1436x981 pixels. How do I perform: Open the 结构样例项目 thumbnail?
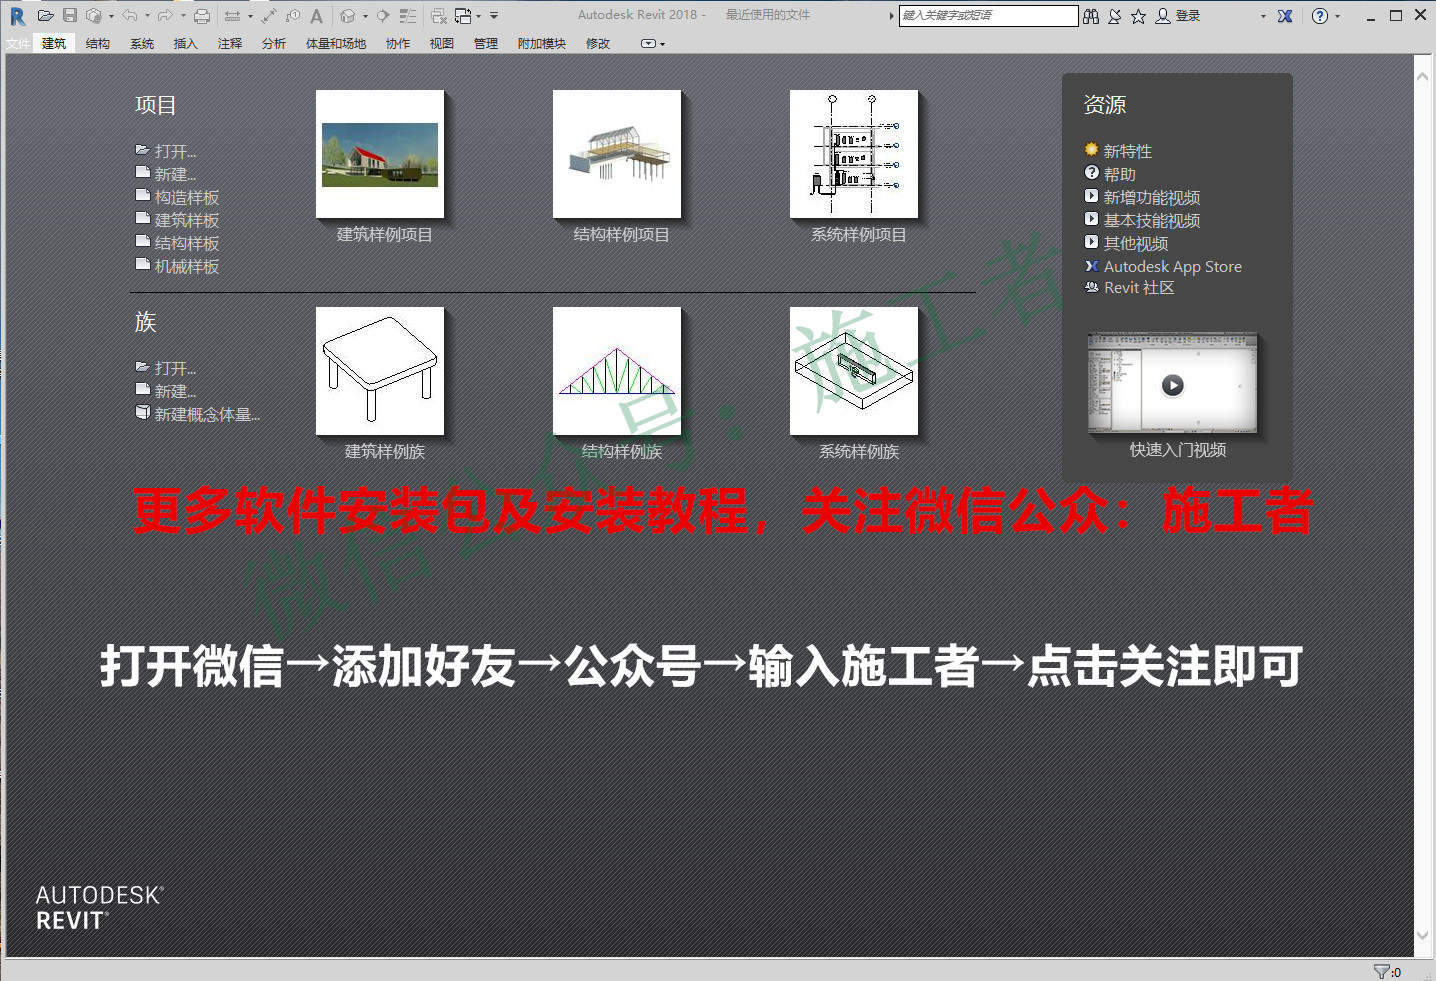point(617,154)
